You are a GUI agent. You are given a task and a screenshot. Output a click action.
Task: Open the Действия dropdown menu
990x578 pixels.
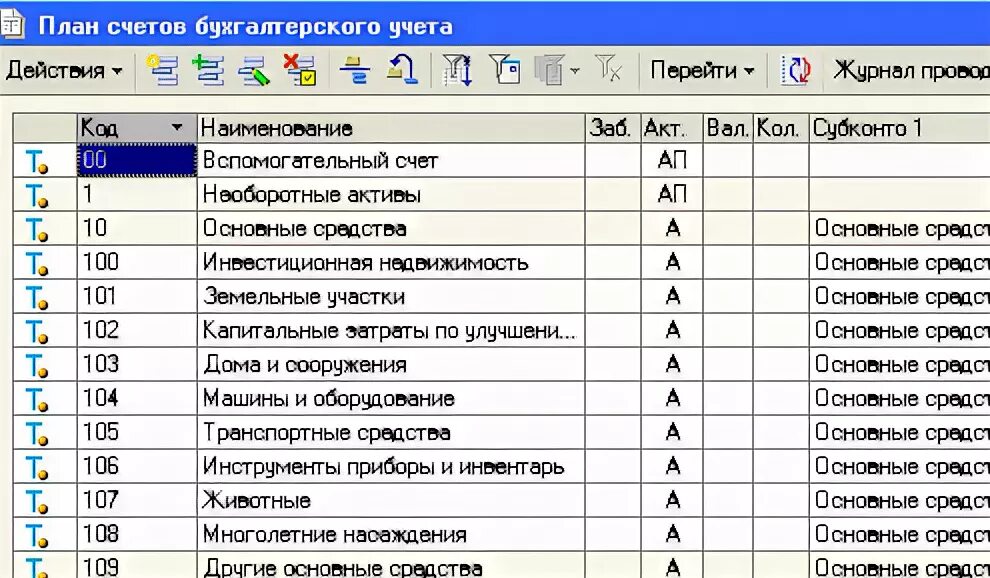[64, 70]
